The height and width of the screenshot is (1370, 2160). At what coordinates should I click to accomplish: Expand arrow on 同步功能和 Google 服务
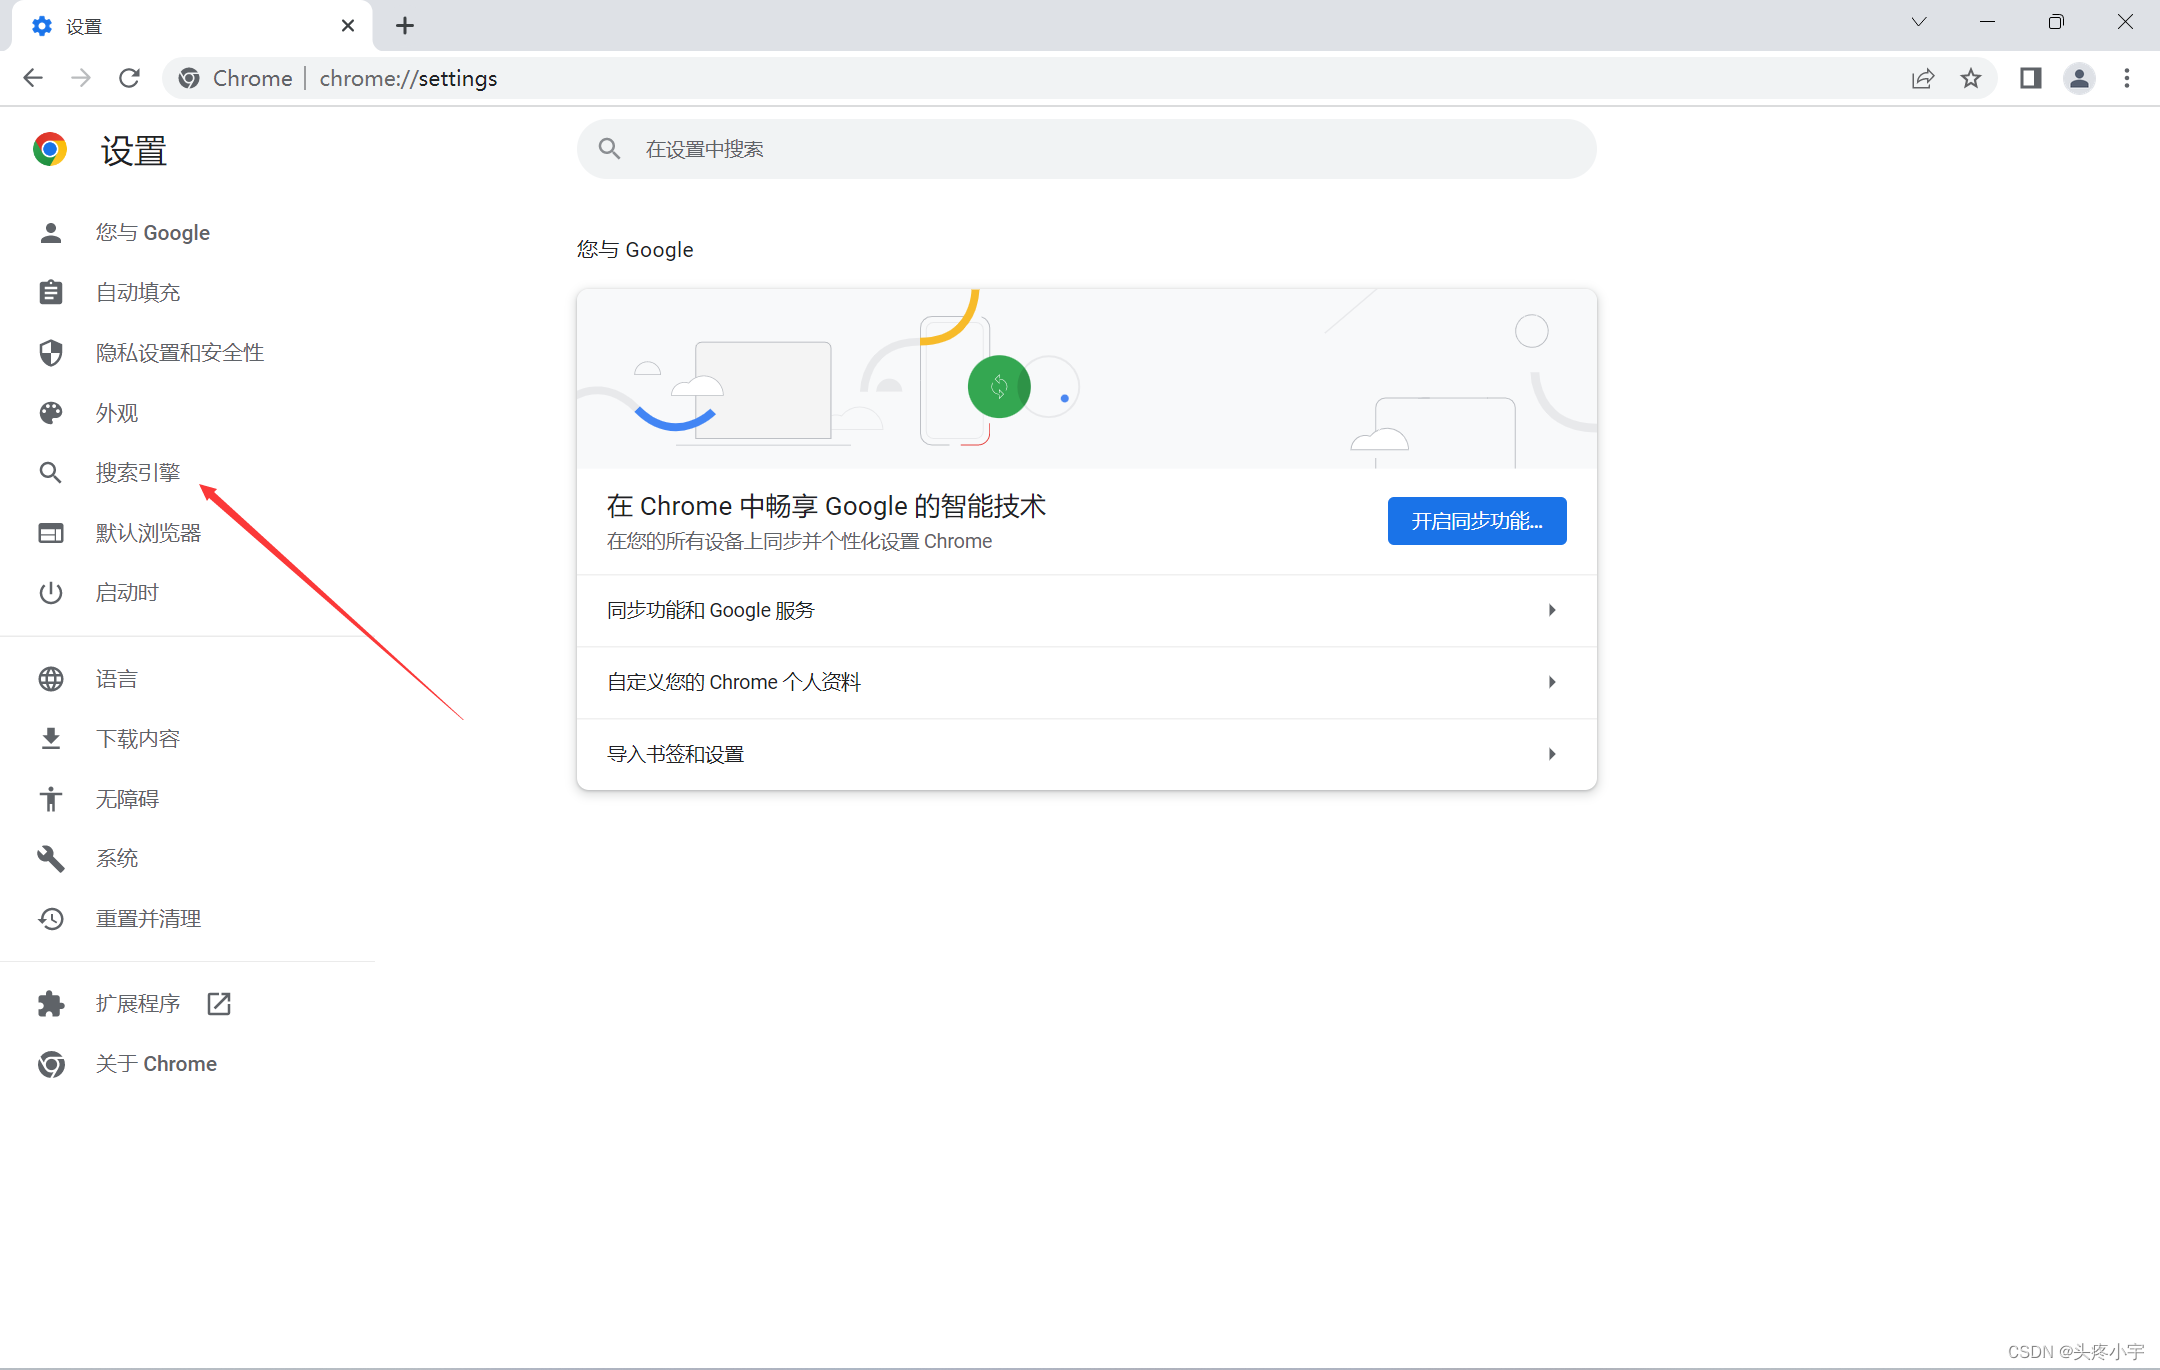click(x=1552, y=610)
